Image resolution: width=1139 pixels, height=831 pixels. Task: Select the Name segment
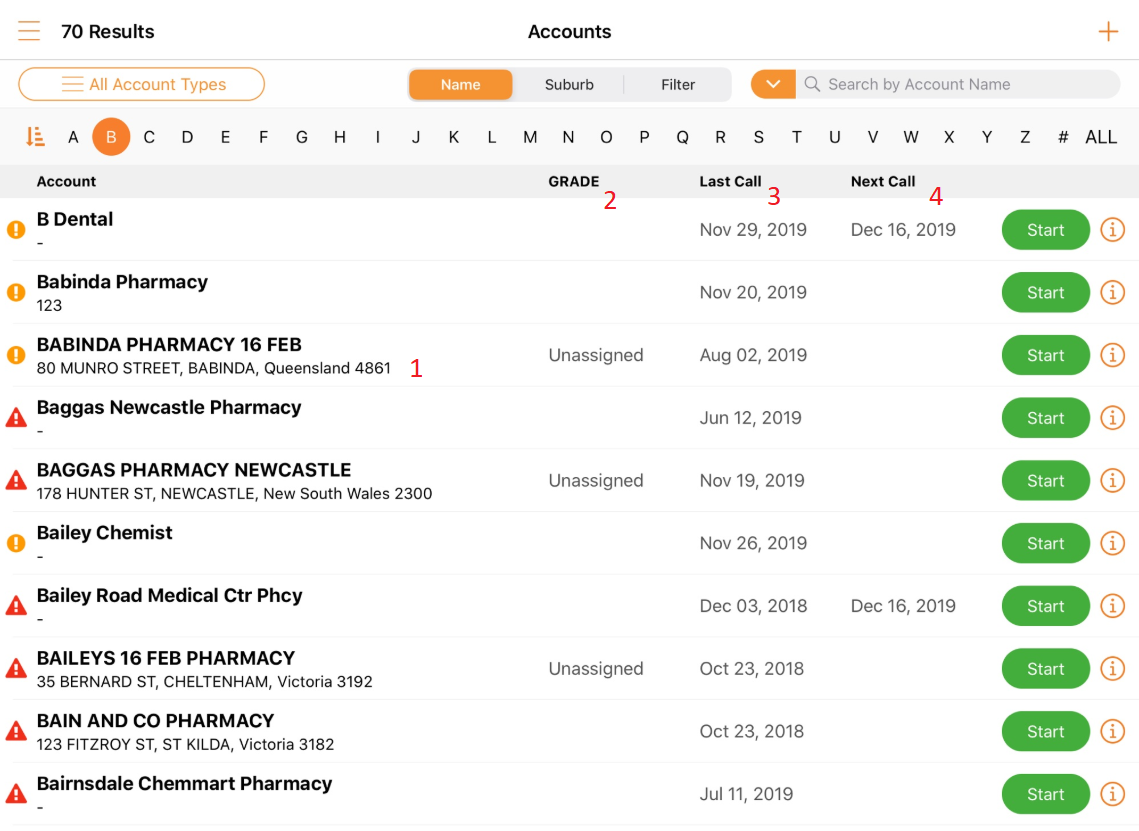coord(461,84)
